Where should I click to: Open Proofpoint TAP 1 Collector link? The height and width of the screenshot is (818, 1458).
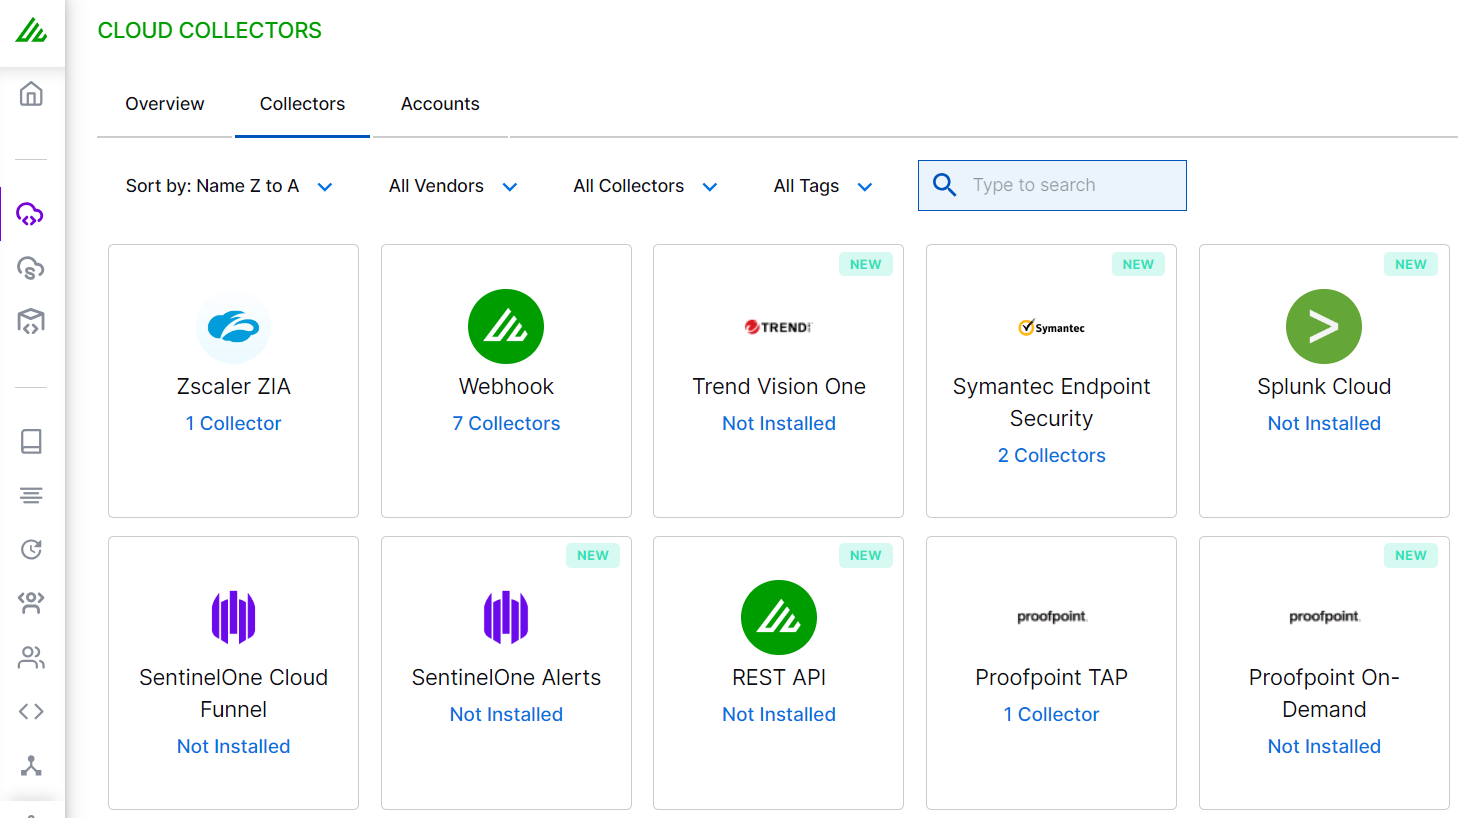point(1052,714)
